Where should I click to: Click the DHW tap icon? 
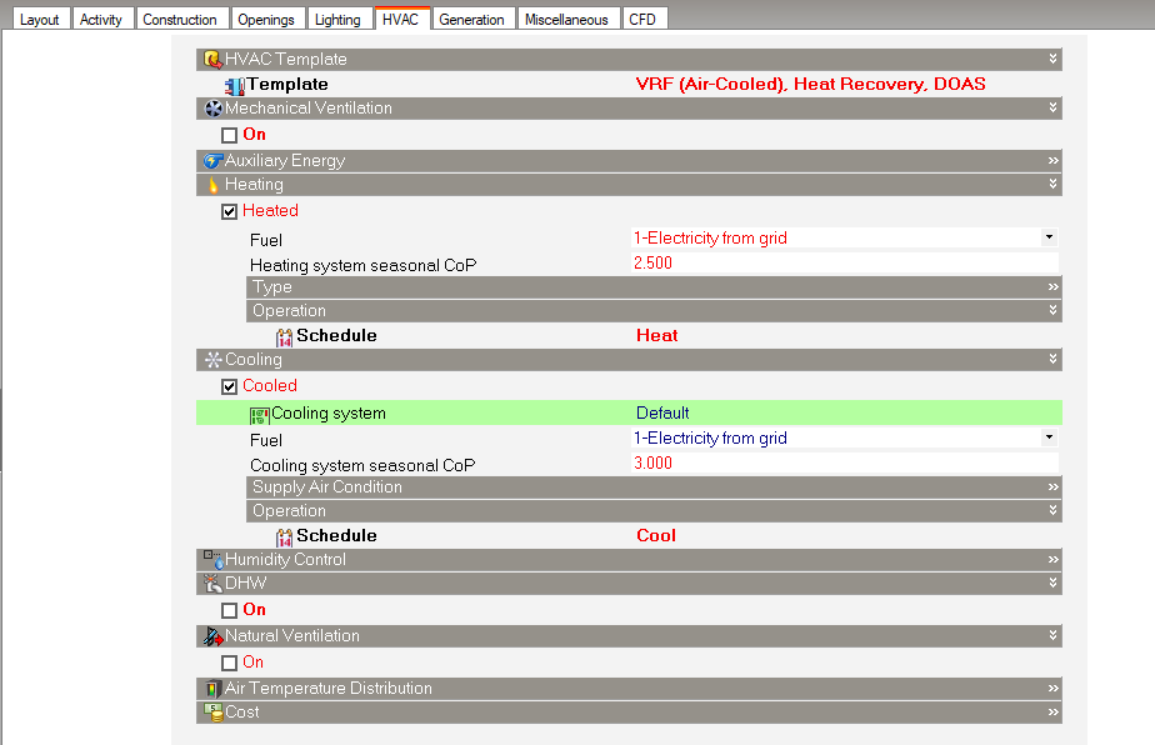(x=213, y=583)
